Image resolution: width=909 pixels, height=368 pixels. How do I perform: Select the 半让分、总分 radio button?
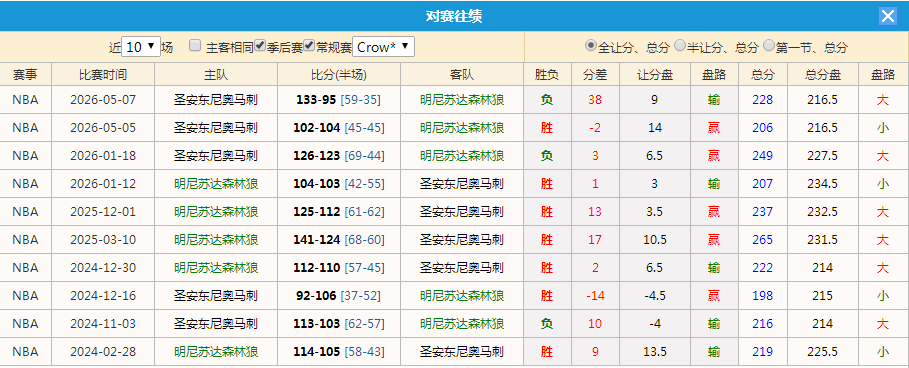680,45
